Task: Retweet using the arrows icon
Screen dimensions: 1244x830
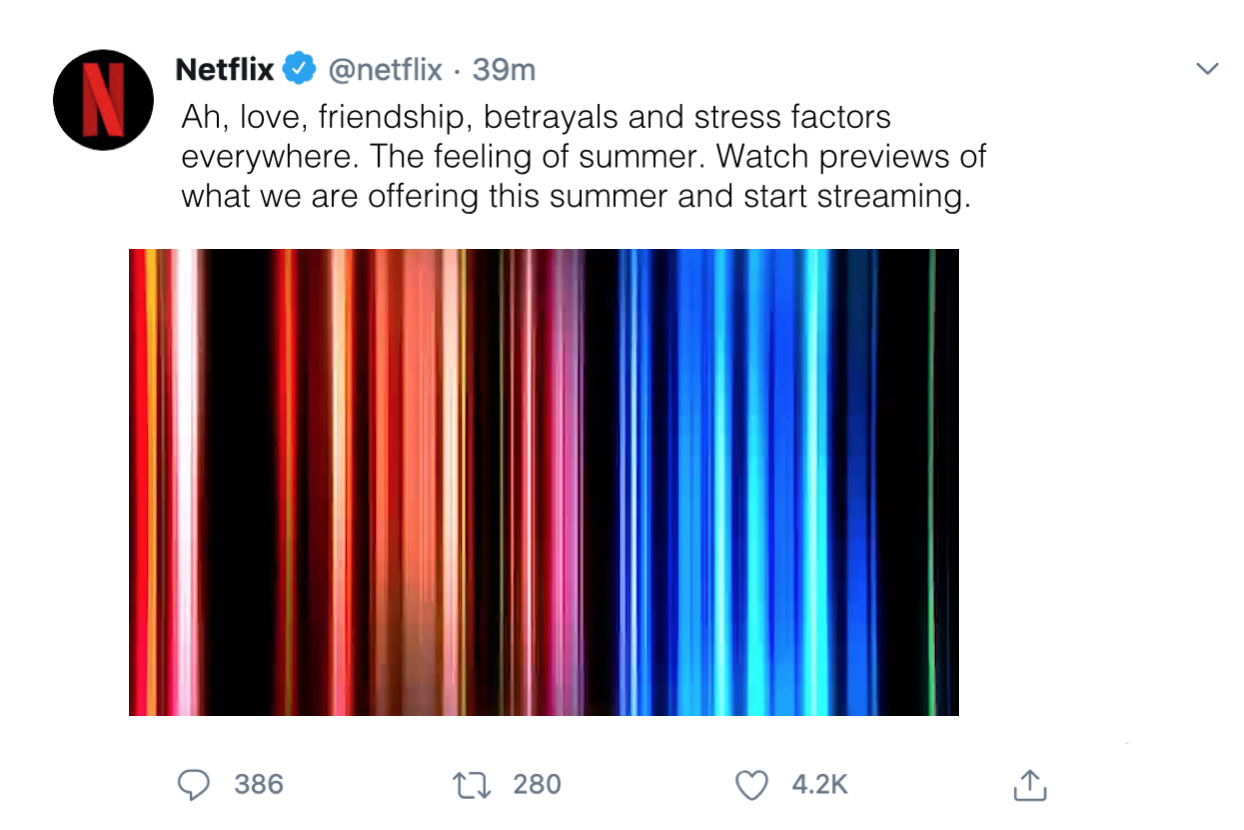Action: tap(471, 785)
